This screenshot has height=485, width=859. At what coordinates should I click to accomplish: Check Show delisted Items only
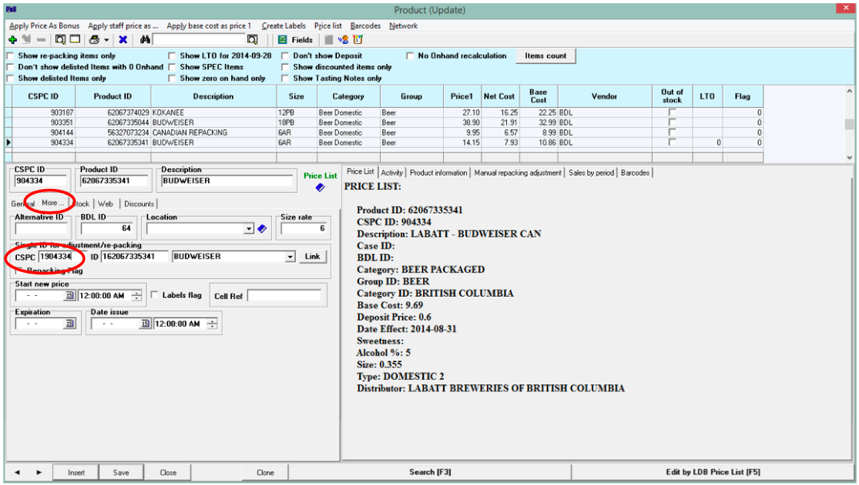pos(10,78)
